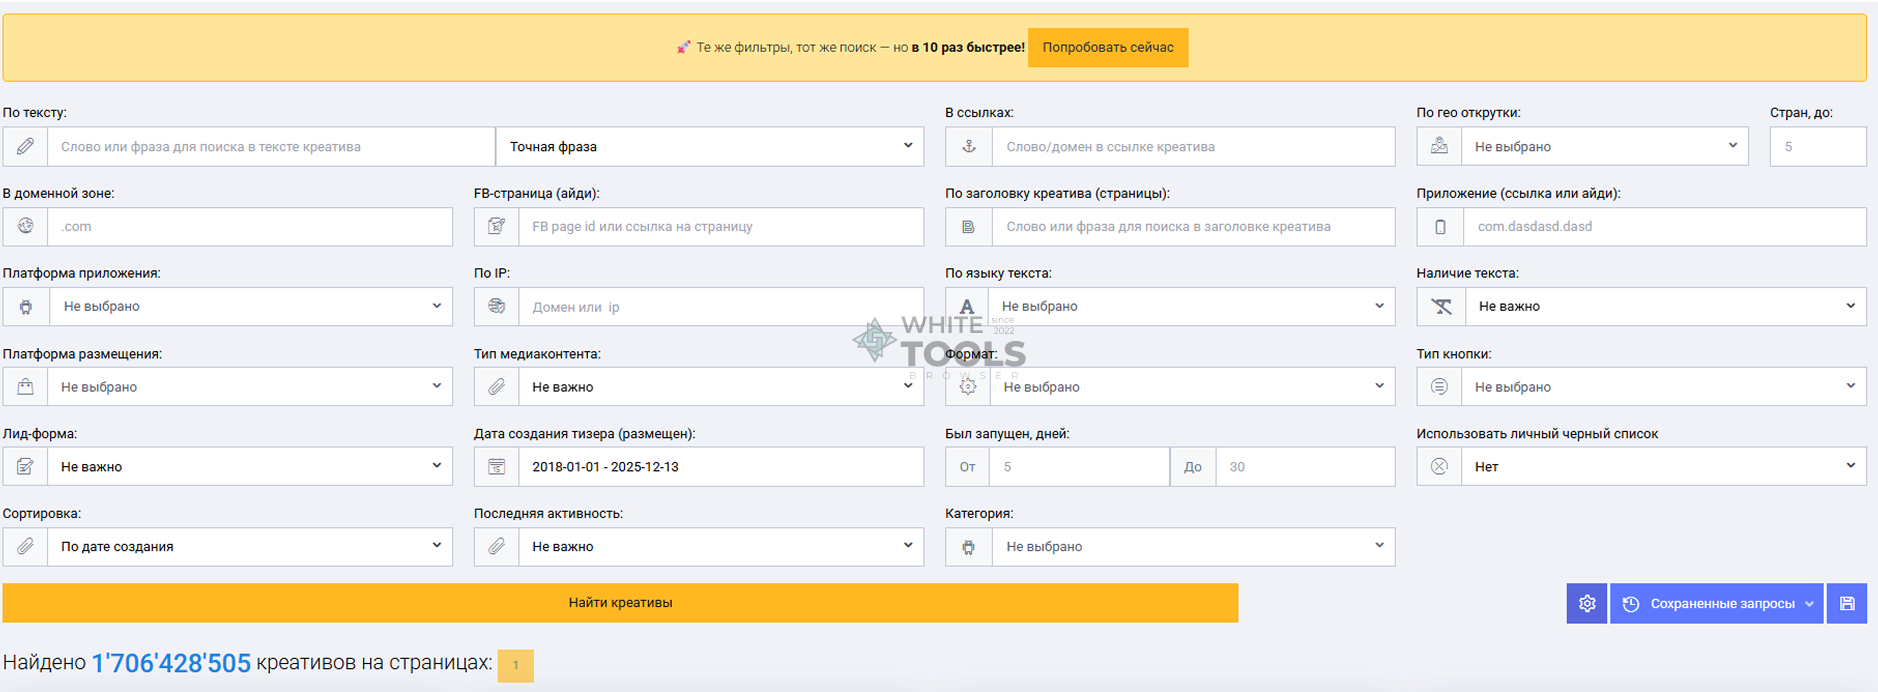Click the pencil icon beside text search
The height and width of the screenshot is (692, 1878).
[25, 147]
